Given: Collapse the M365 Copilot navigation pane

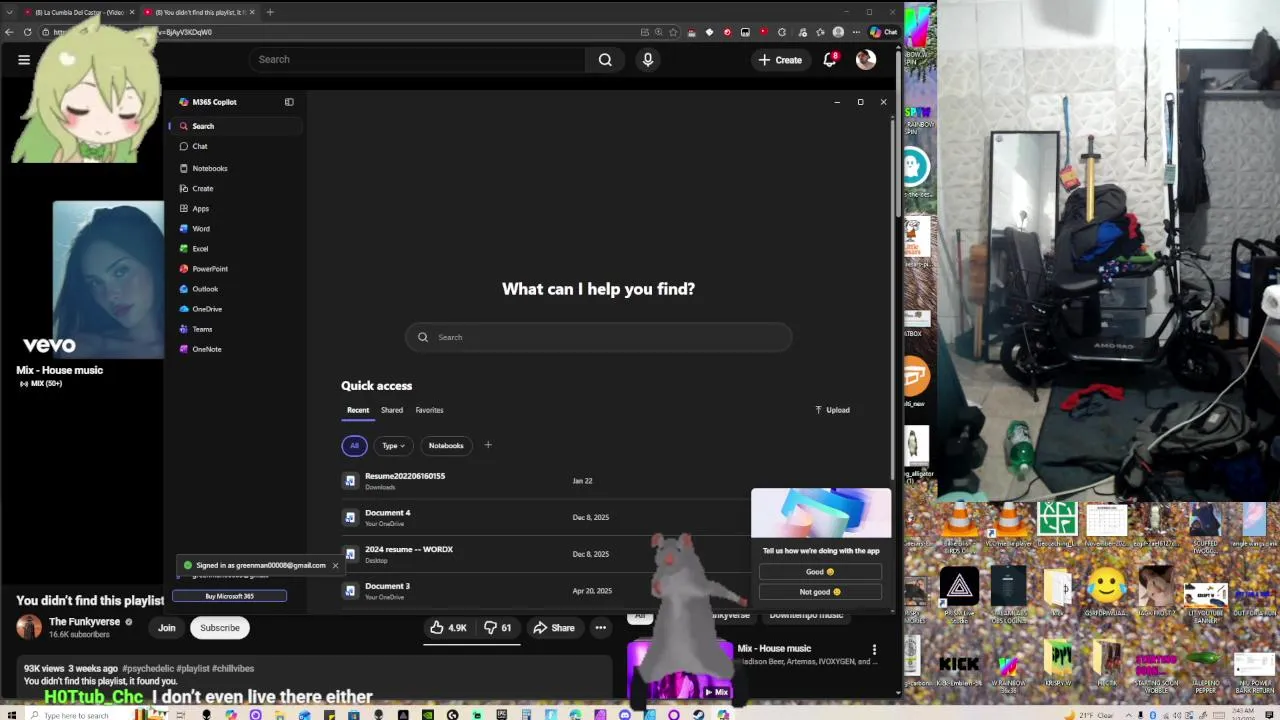Looking at the screenshot, I should [289, 102].
